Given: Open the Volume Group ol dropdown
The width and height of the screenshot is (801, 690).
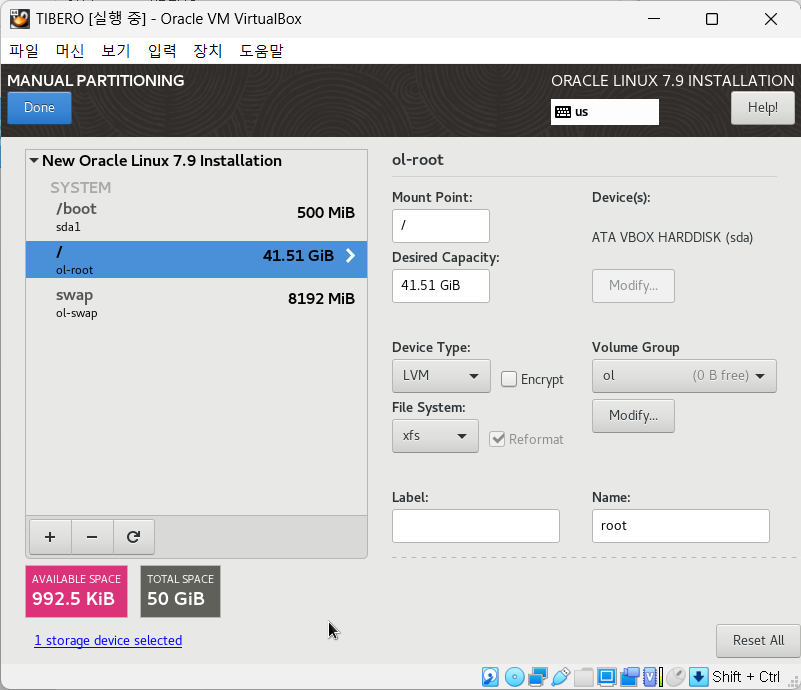Looking at the screenshot, I should point(684,376).
